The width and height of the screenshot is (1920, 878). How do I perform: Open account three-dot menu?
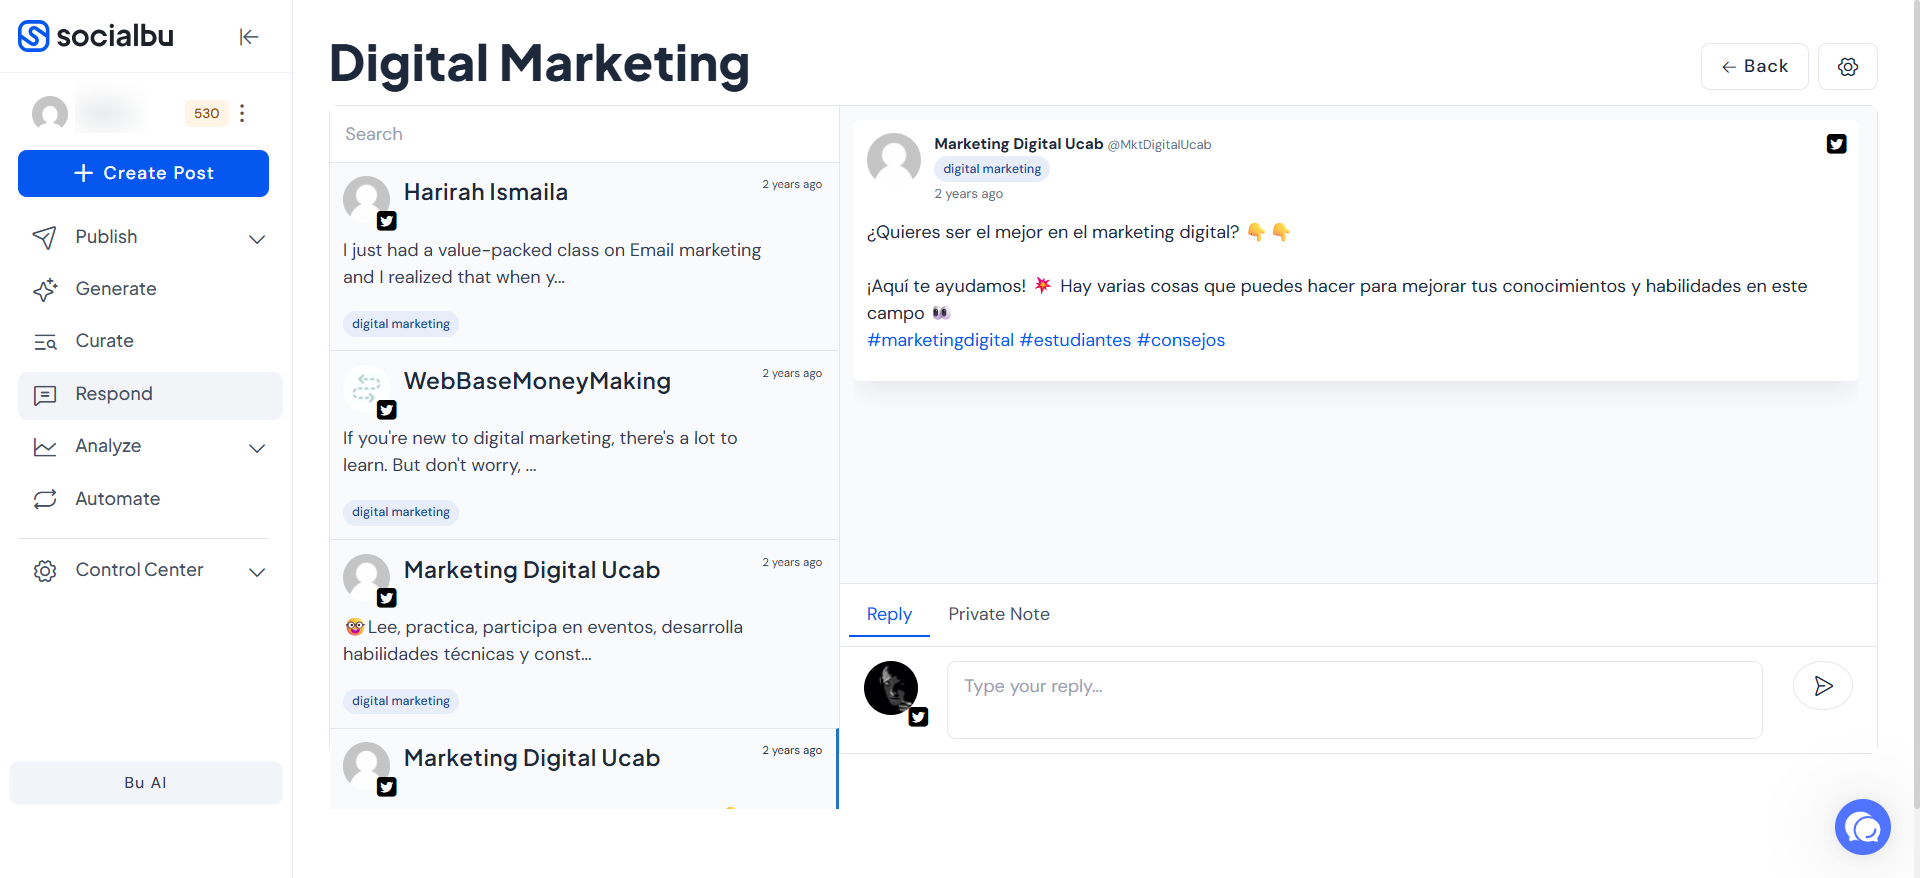pyautogui.click(x=242, y=113)
